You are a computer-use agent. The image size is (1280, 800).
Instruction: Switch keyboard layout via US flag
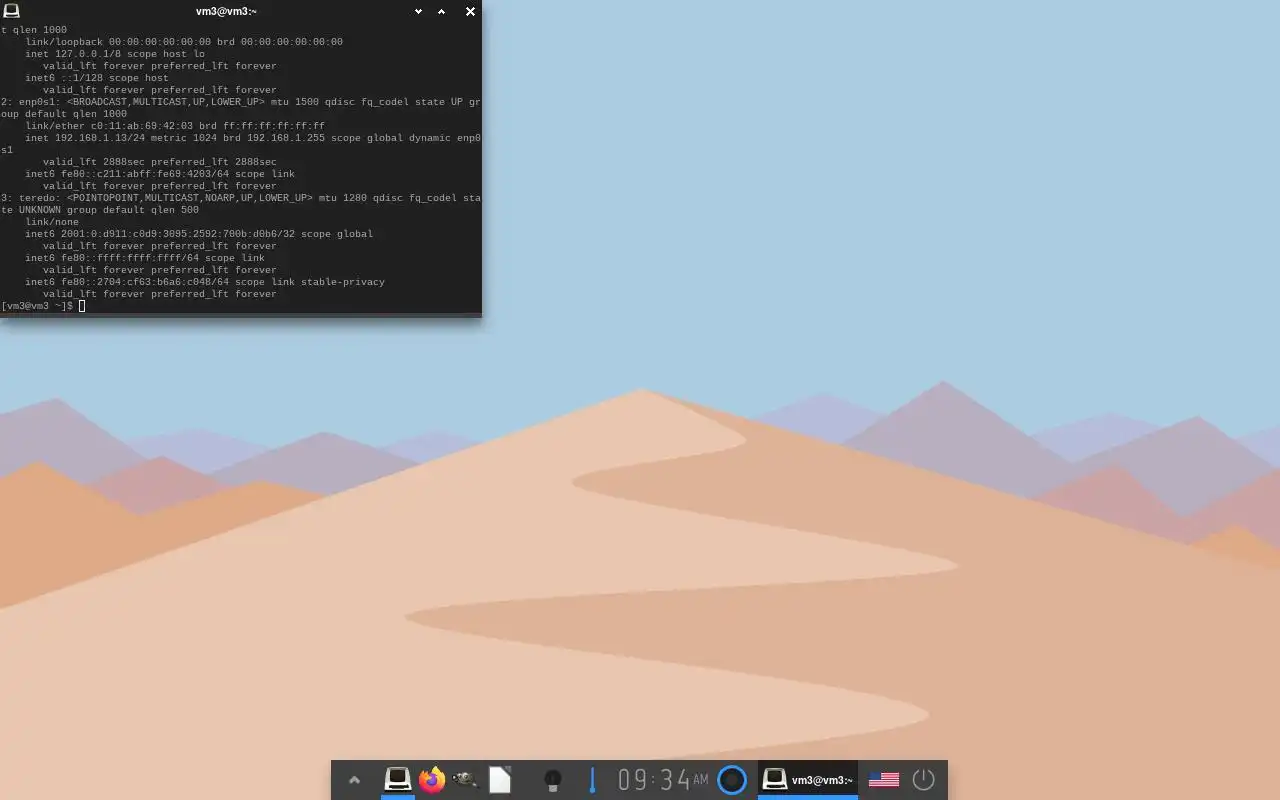(x=884, y=780)
